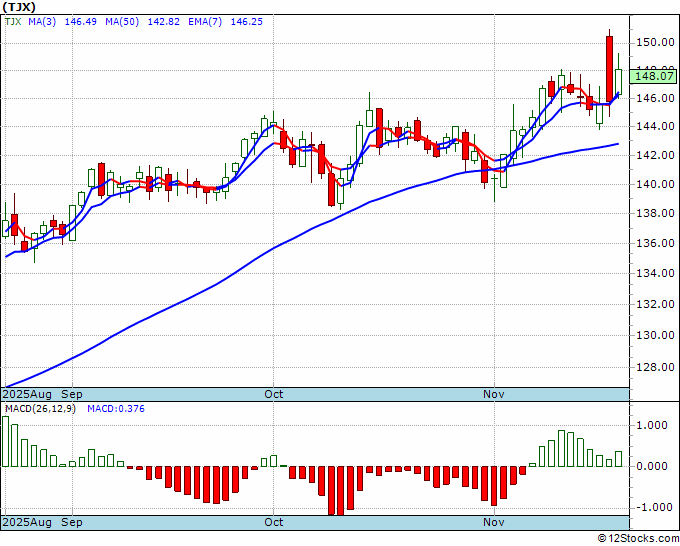Image resolution: width=680 pixels, height=546 pixels.
Task: Click the current price tag 148.07
Action: pos(654,76)
